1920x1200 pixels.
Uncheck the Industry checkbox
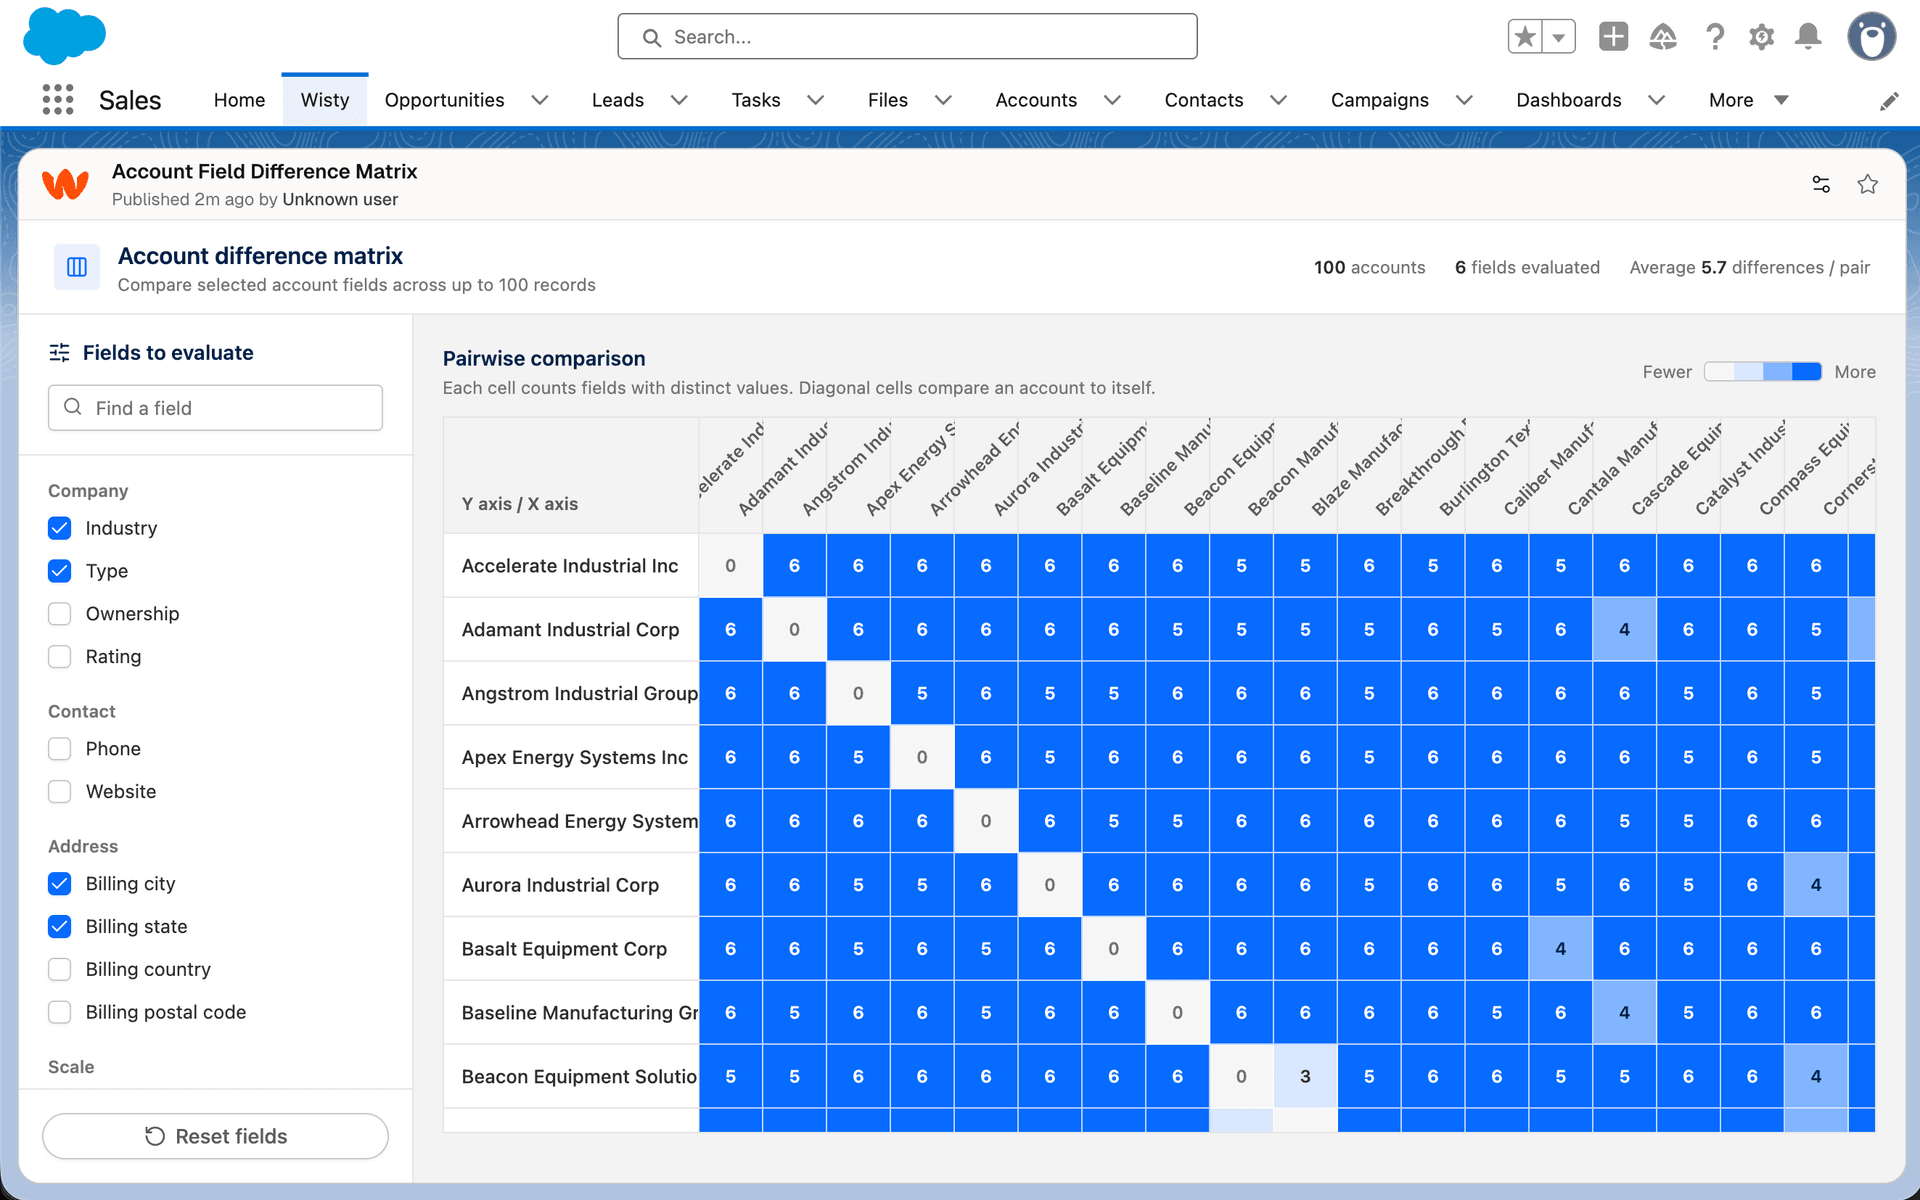tap(60, 528)
